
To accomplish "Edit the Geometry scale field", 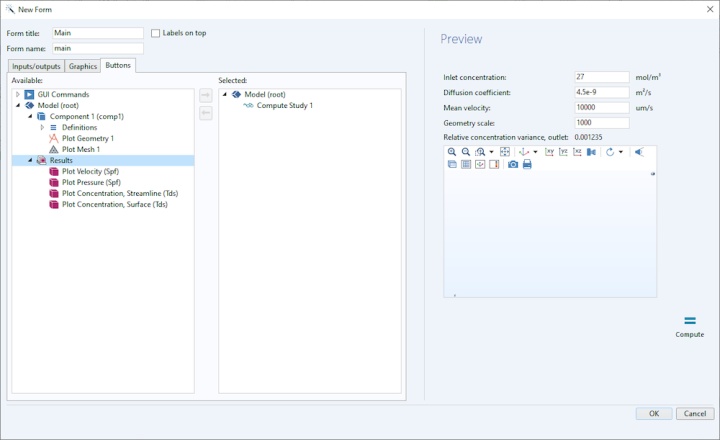I will click(x=602, y=123).
